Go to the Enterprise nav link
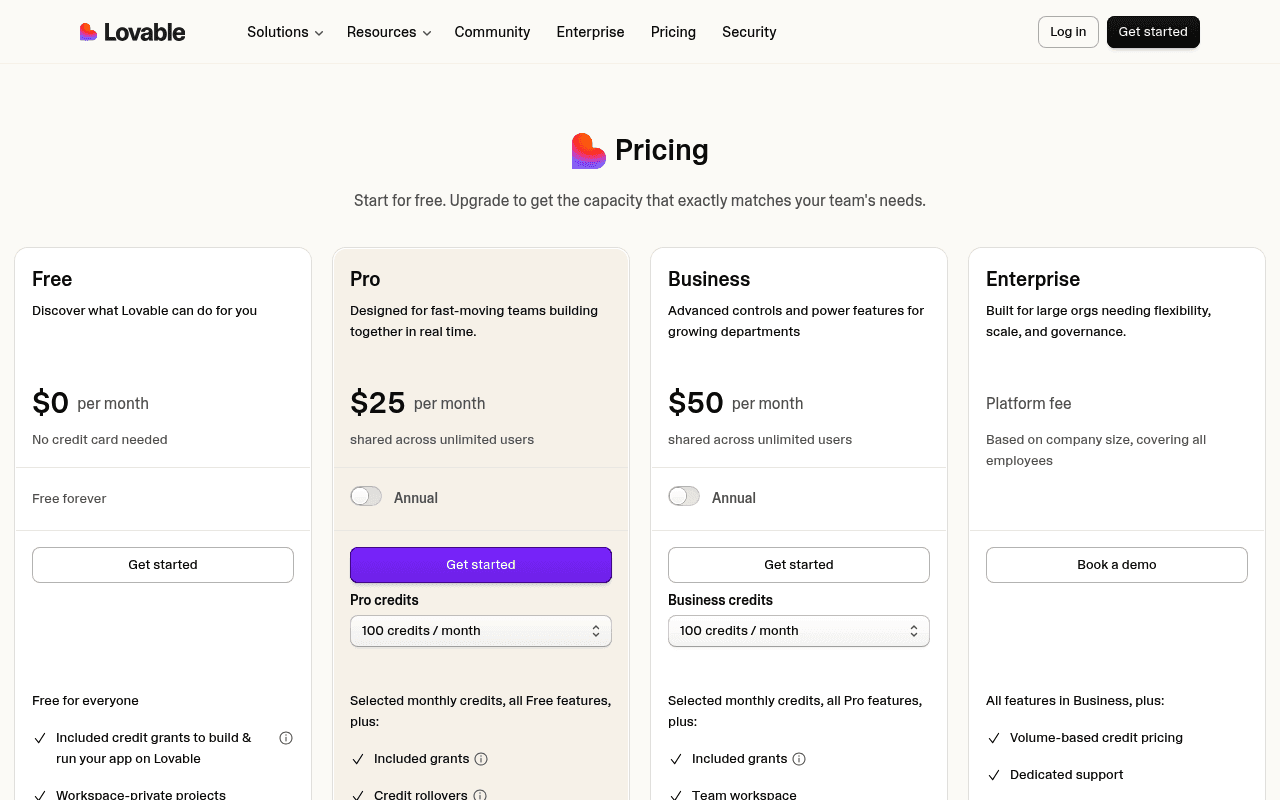1280x800 pixels. click(590, 32)
